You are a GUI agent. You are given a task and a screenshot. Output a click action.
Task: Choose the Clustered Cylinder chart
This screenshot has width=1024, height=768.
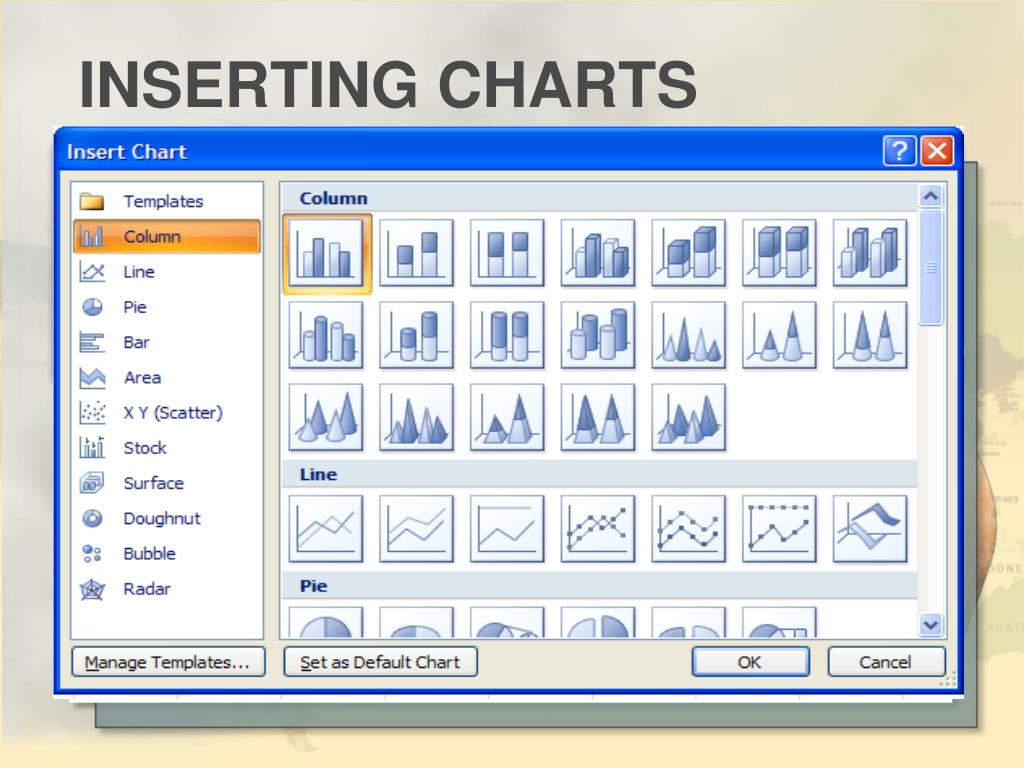pyautogui.click(x=326, y=335)
